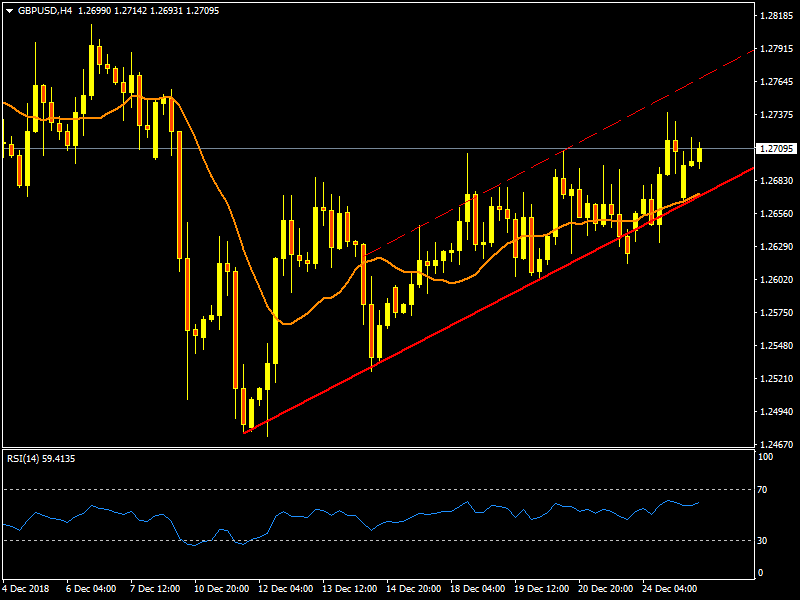Click the 1.26560 value on price axis

[x=776, y=214]
